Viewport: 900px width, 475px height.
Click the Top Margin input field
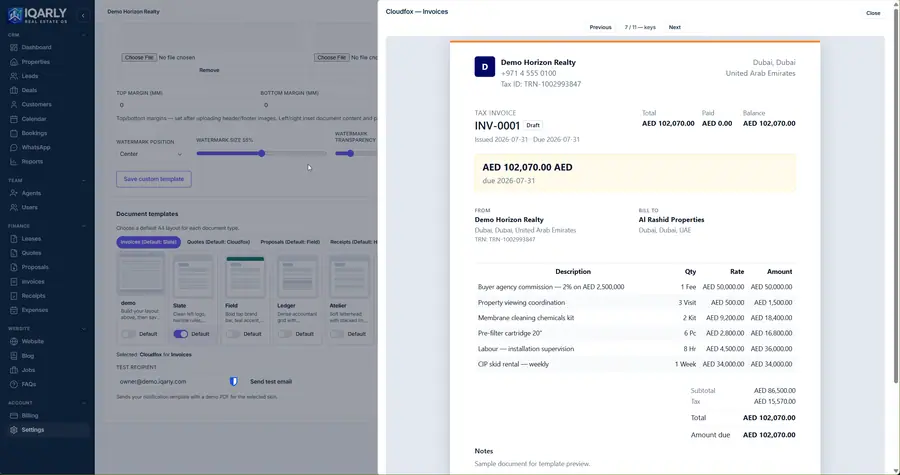coord(185,105)
